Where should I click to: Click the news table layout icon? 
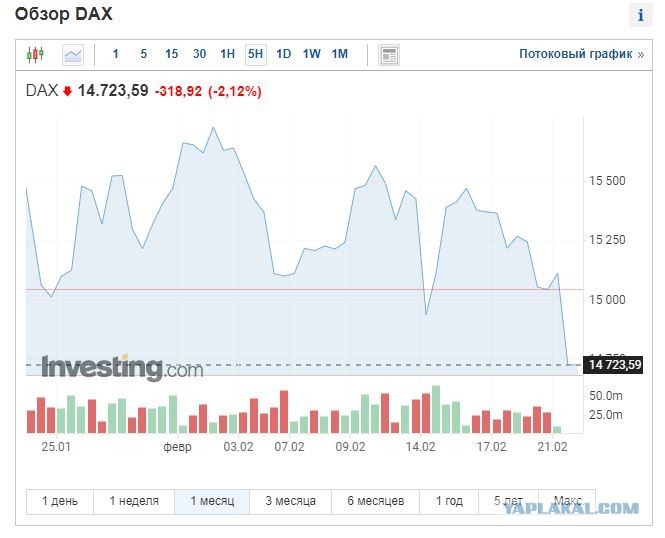point(388,55)
